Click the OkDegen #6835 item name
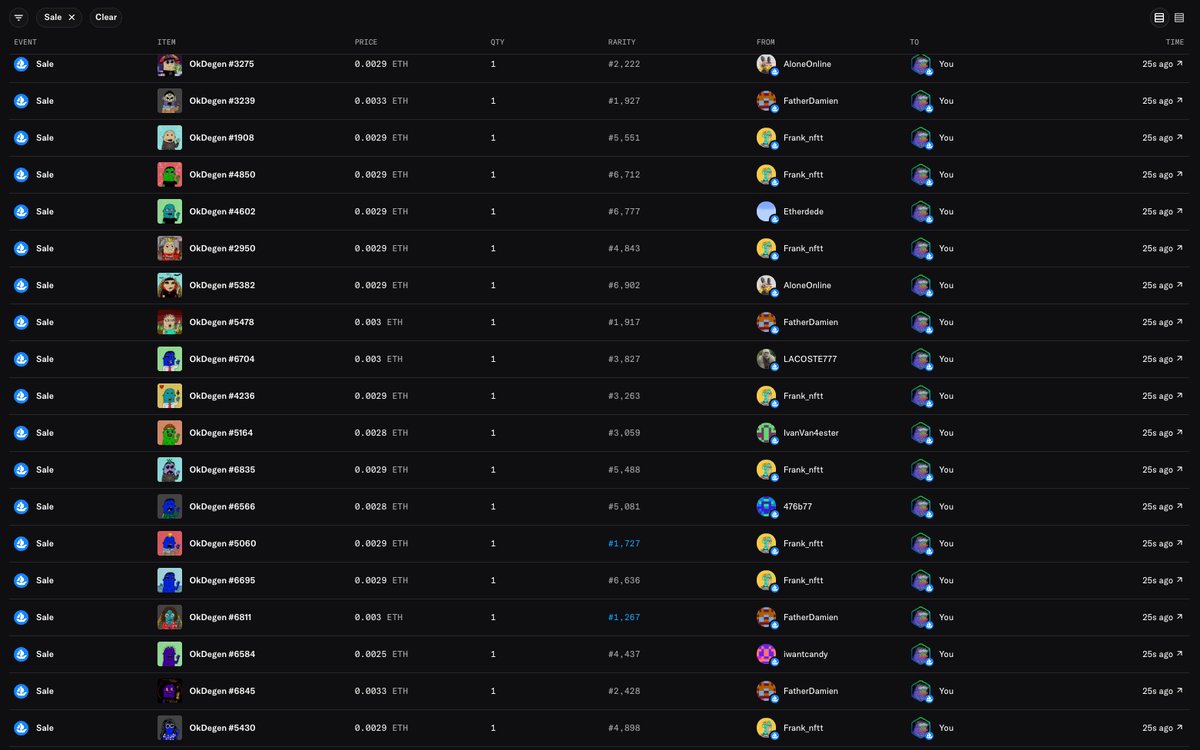1200x750 pixels. (x=222, y=470)
